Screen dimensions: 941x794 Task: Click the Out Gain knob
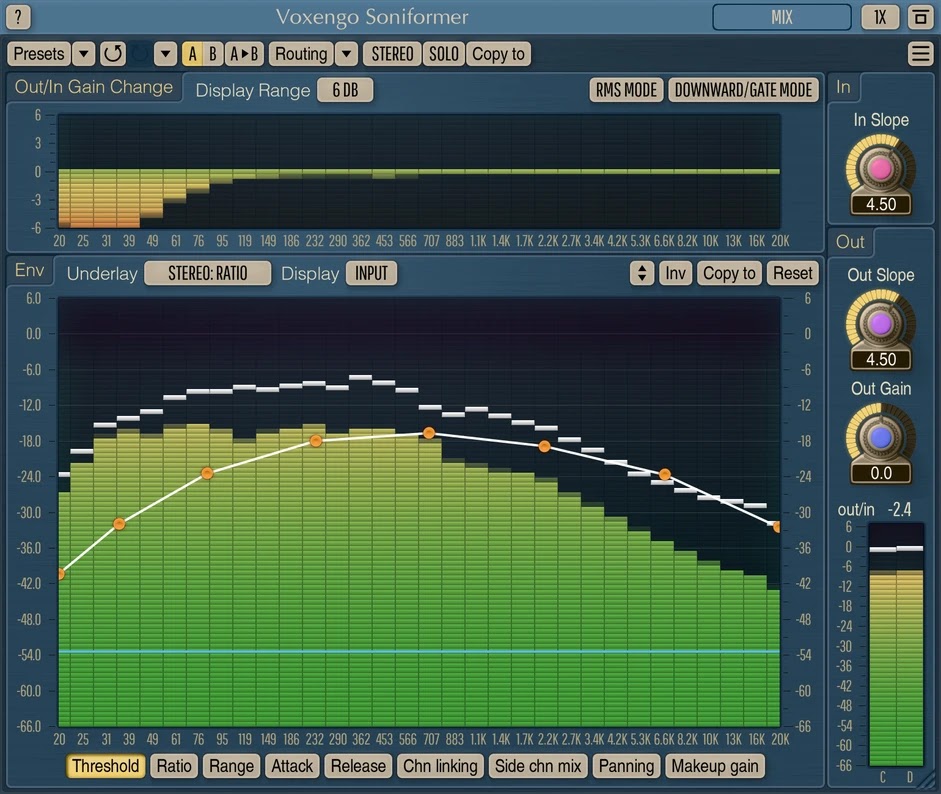pyautogui.click(x=880, y=438)
